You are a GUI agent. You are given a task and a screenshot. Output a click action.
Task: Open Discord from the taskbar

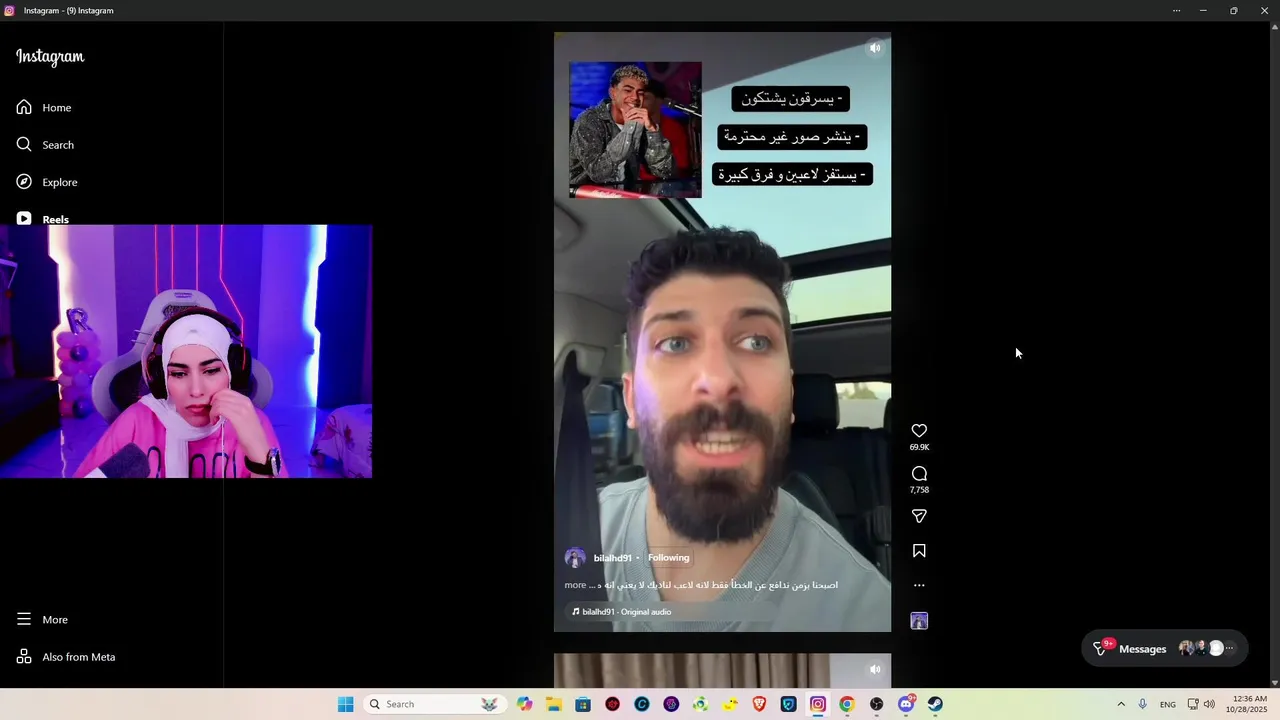(906, 704)
